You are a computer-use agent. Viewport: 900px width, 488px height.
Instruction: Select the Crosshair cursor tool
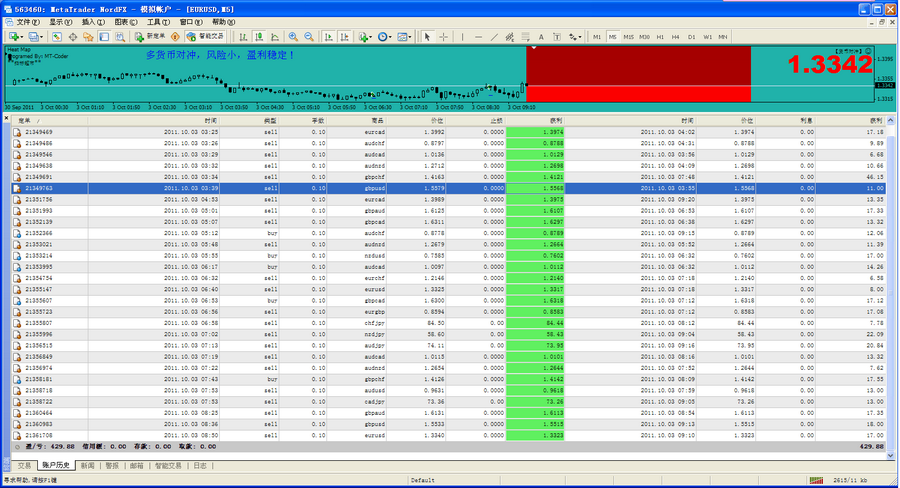point(444,37)
